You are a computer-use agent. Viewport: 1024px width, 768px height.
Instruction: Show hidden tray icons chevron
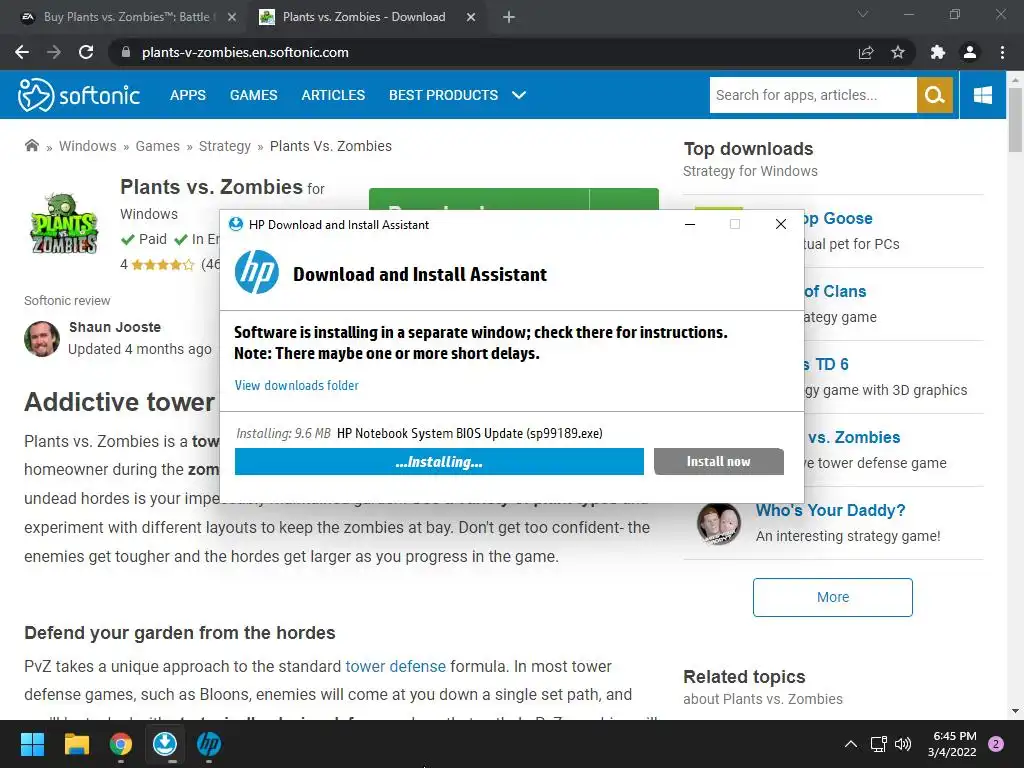coord(851,744)
